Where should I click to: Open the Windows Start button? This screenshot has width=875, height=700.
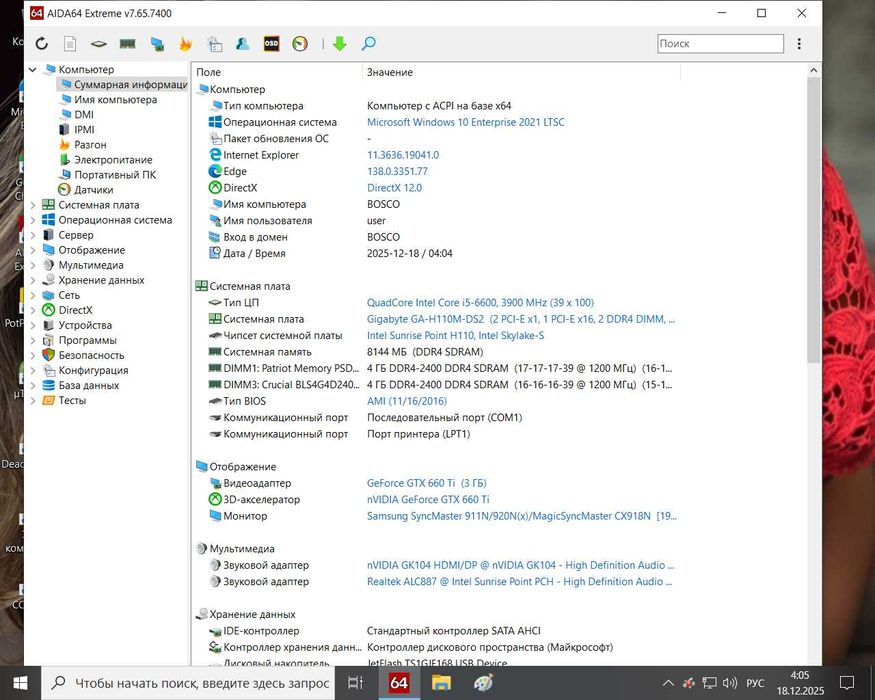click(x=21, y=683)
